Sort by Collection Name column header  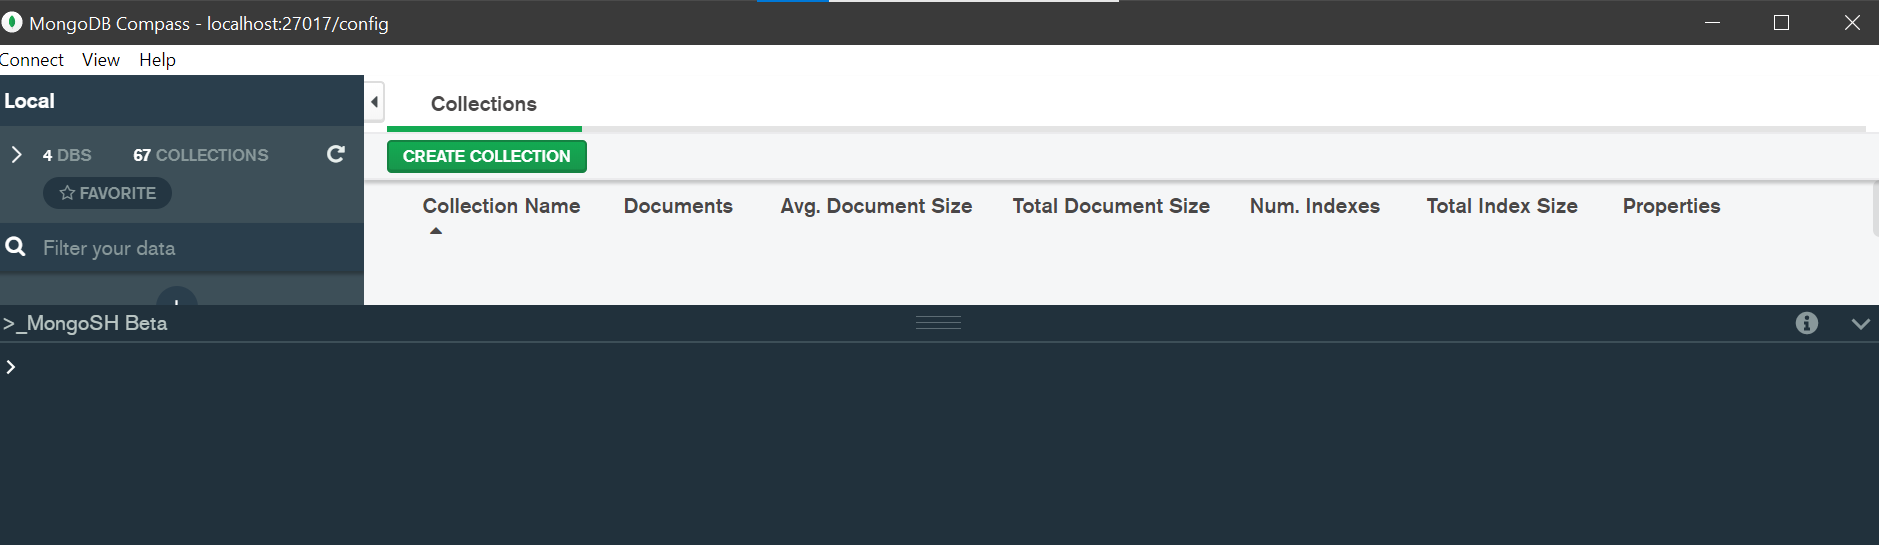coord(501,206)
